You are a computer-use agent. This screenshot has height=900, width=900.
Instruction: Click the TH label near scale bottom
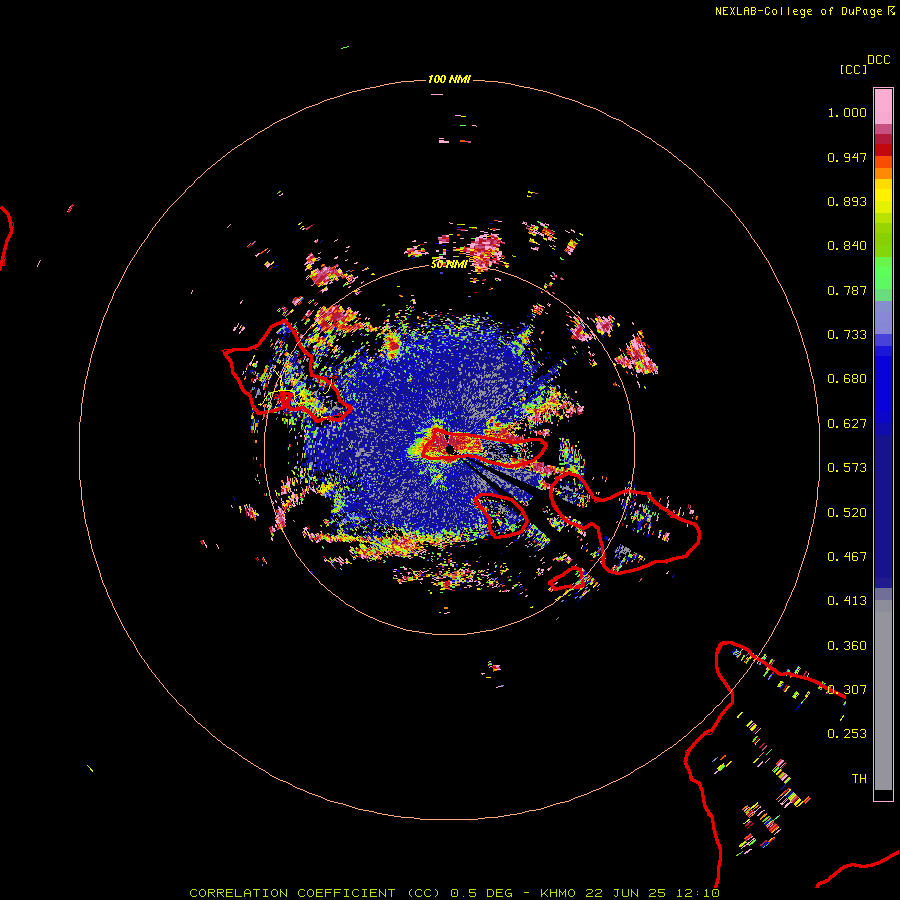[859, 779]
